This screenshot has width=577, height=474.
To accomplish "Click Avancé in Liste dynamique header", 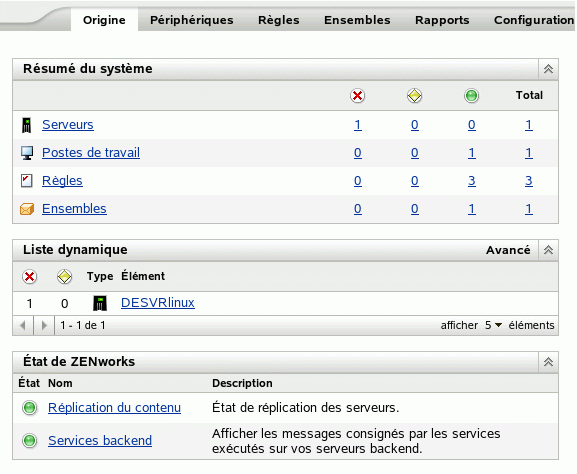I will pos(508,250).
